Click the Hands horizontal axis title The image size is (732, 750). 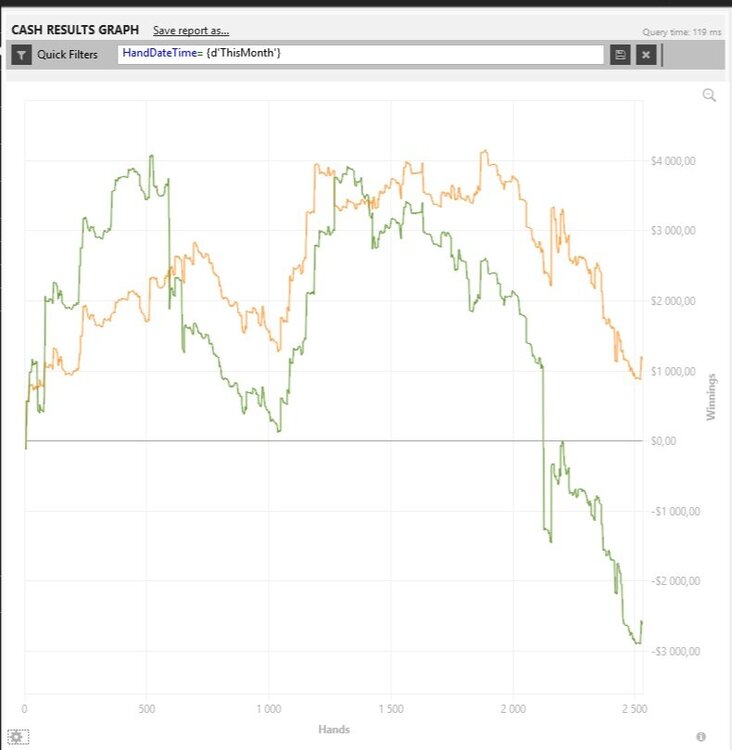(334, 730)
